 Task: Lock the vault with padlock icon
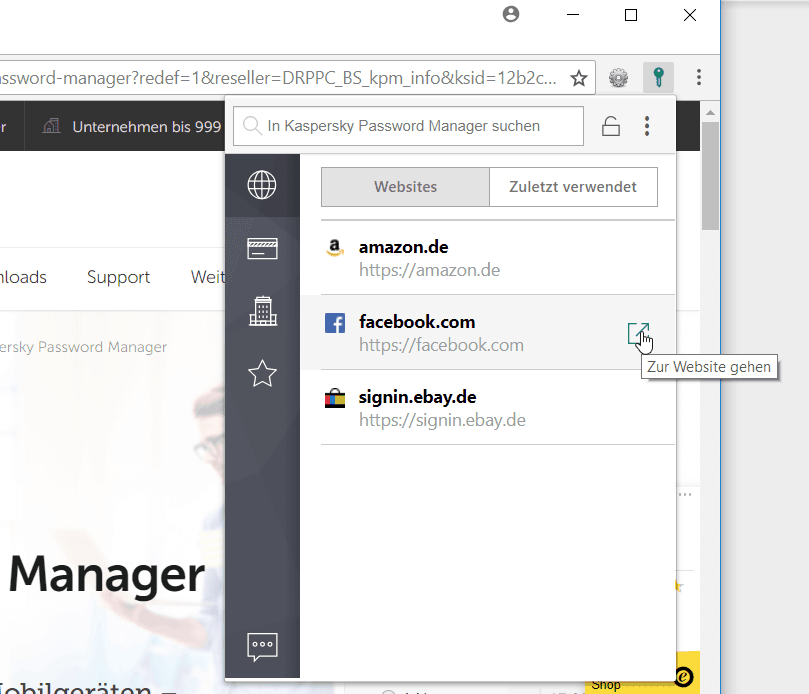(610, 126)
